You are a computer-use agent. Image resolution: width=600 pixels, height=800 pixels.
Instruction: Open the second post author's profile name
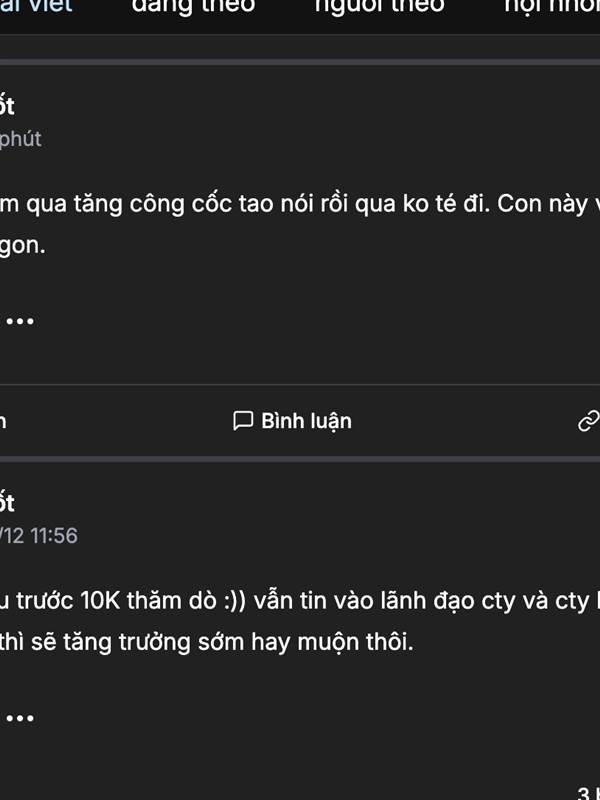point(7,503)
